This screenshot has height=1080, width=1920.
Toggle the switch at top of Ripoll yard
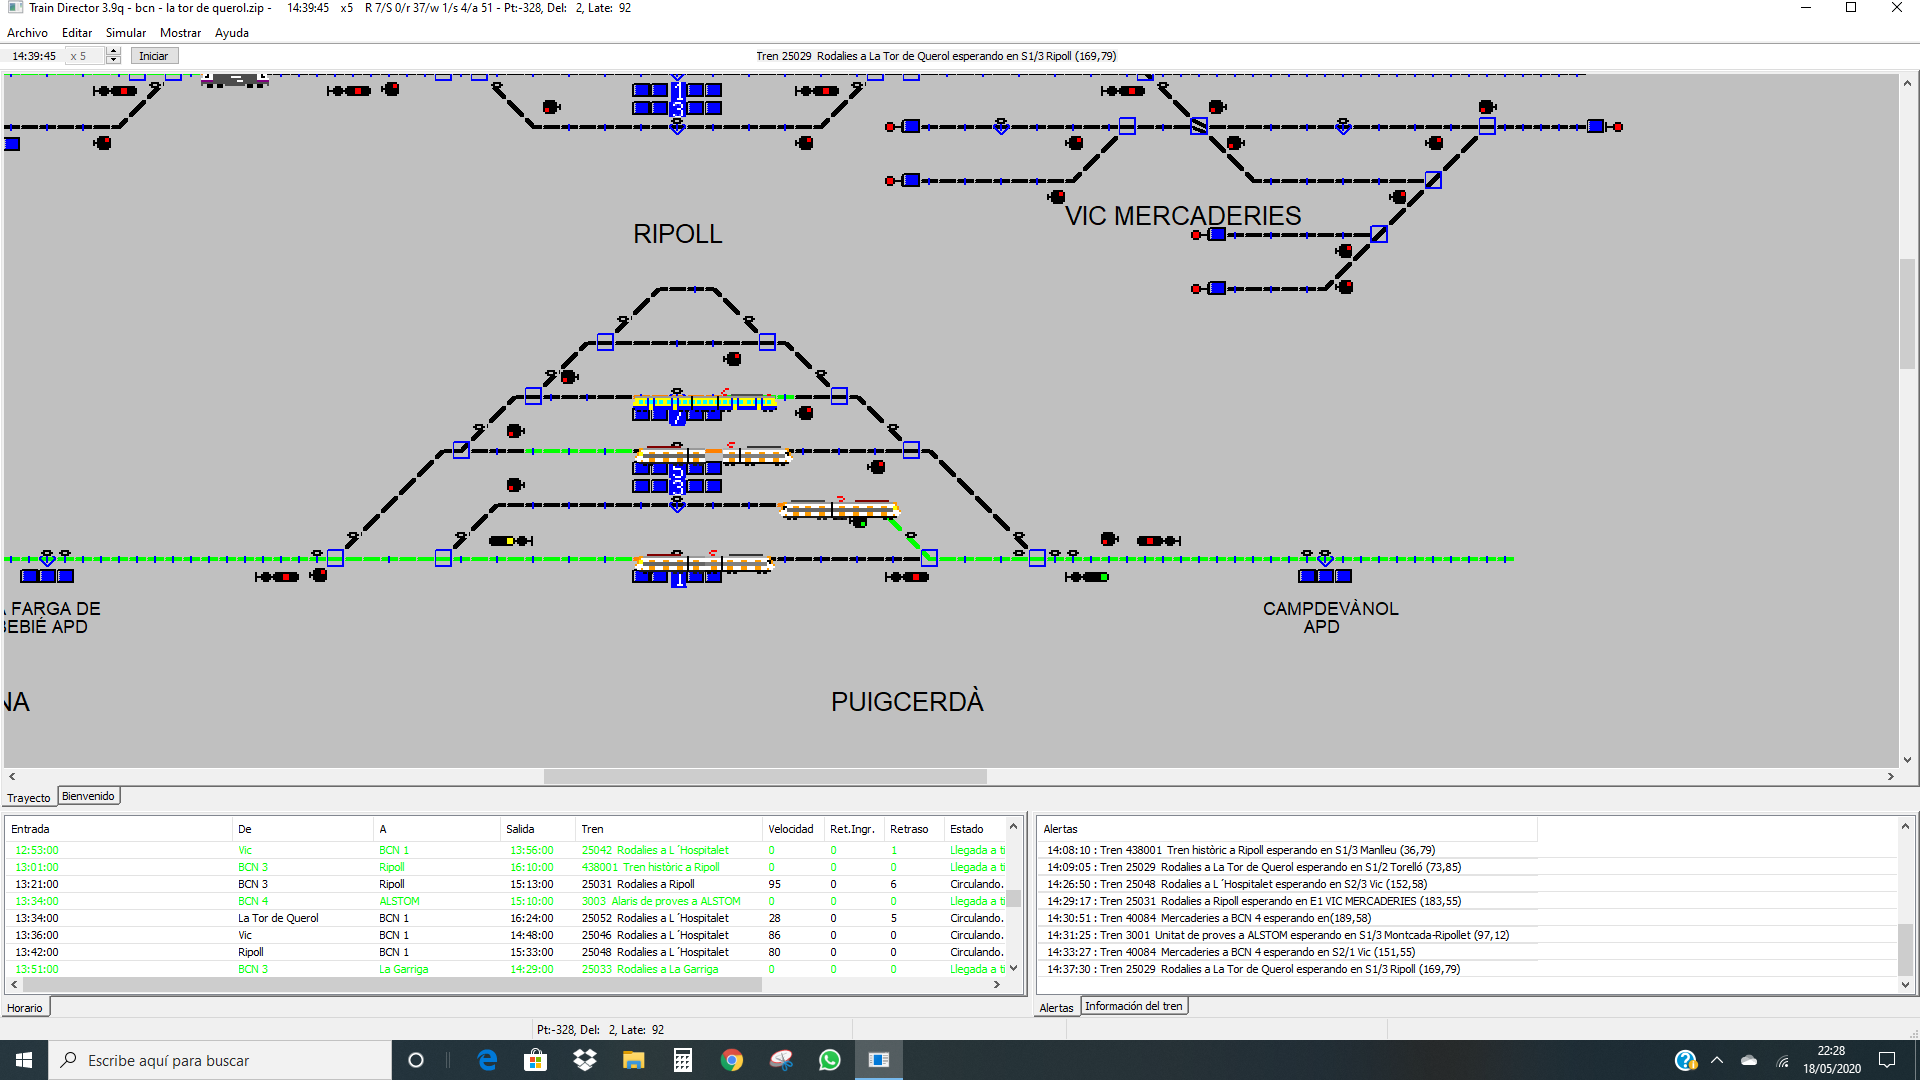(605, 342)
